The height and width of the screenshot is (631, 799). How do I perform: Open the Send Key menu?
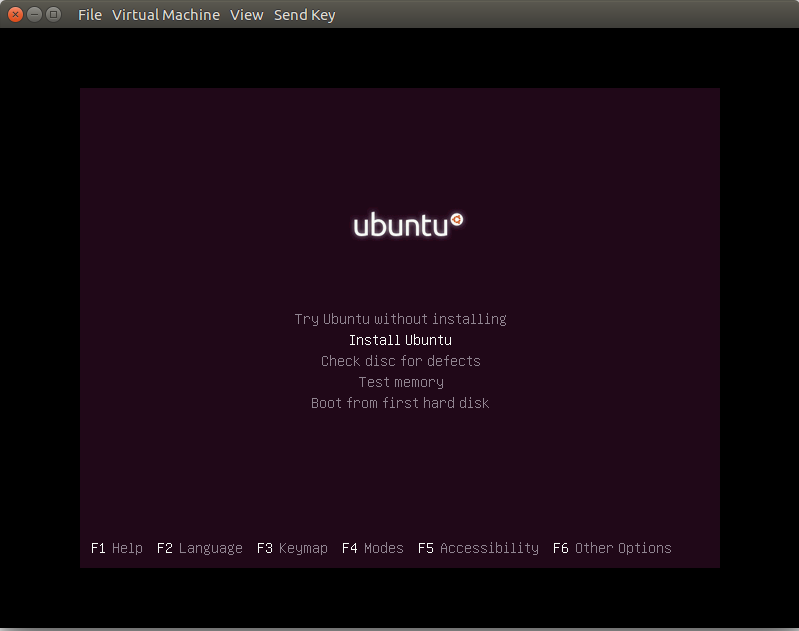tap(304, 15)
